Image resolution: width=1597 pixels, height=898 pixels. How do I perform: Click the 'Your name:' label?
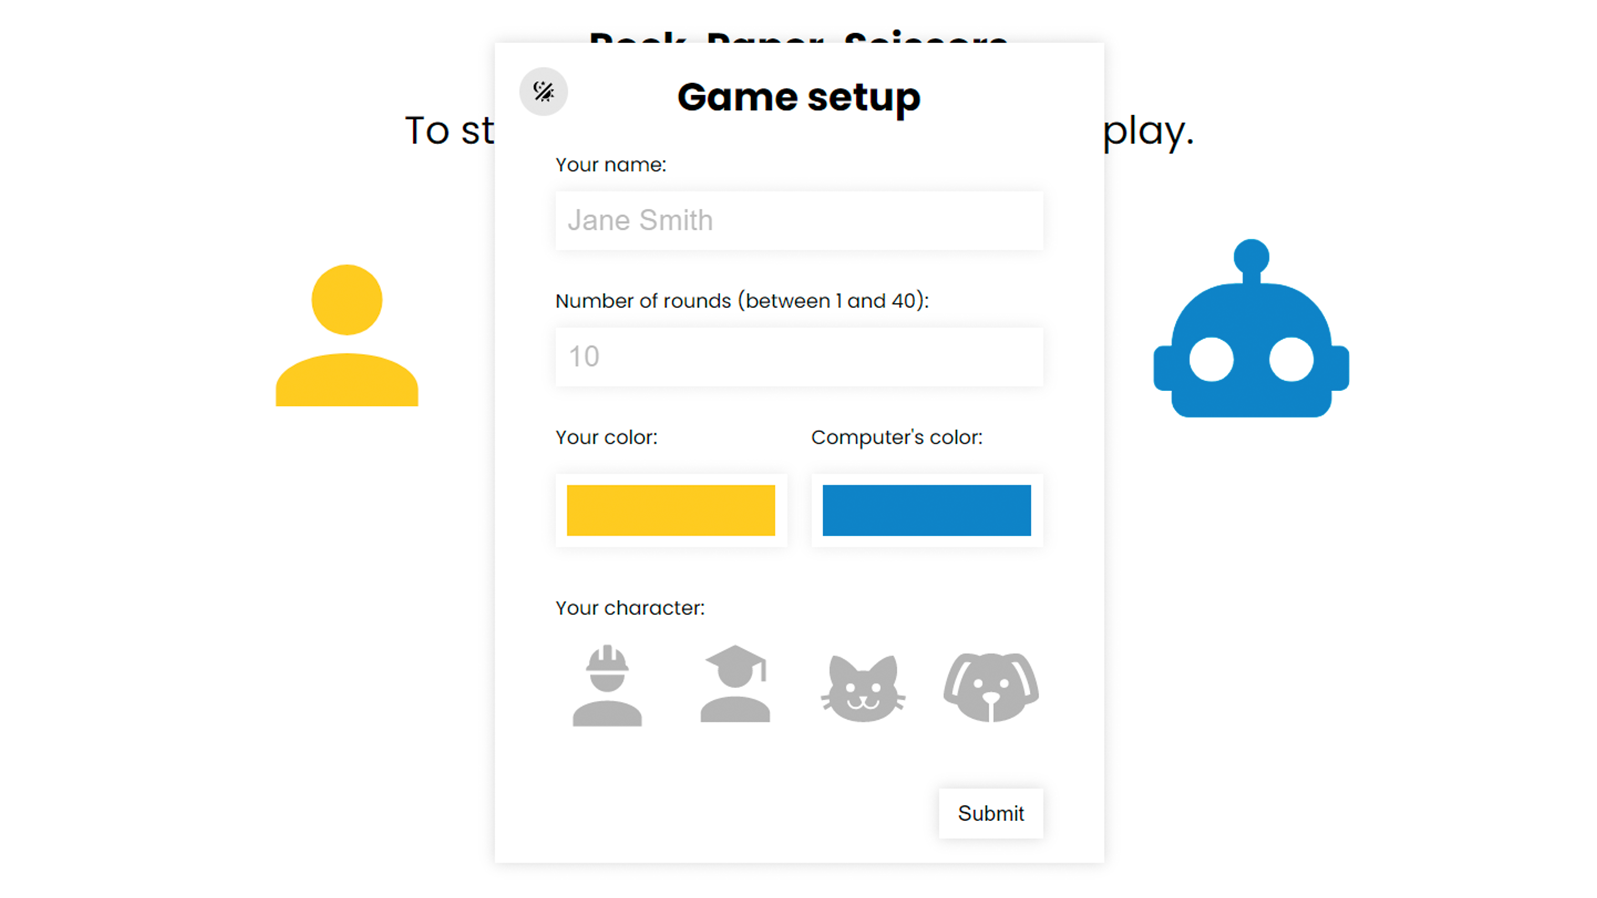point(611,165)
